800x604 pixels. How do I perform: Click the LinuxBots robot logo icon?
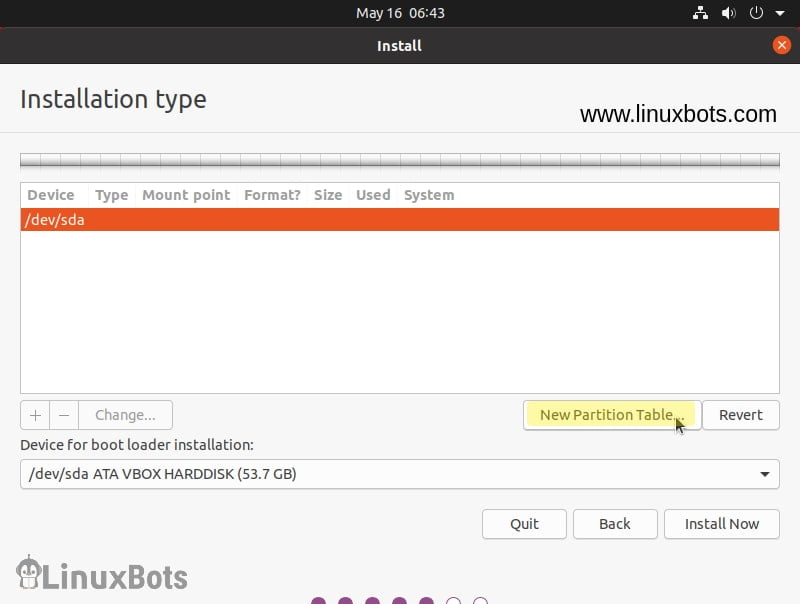27,575
